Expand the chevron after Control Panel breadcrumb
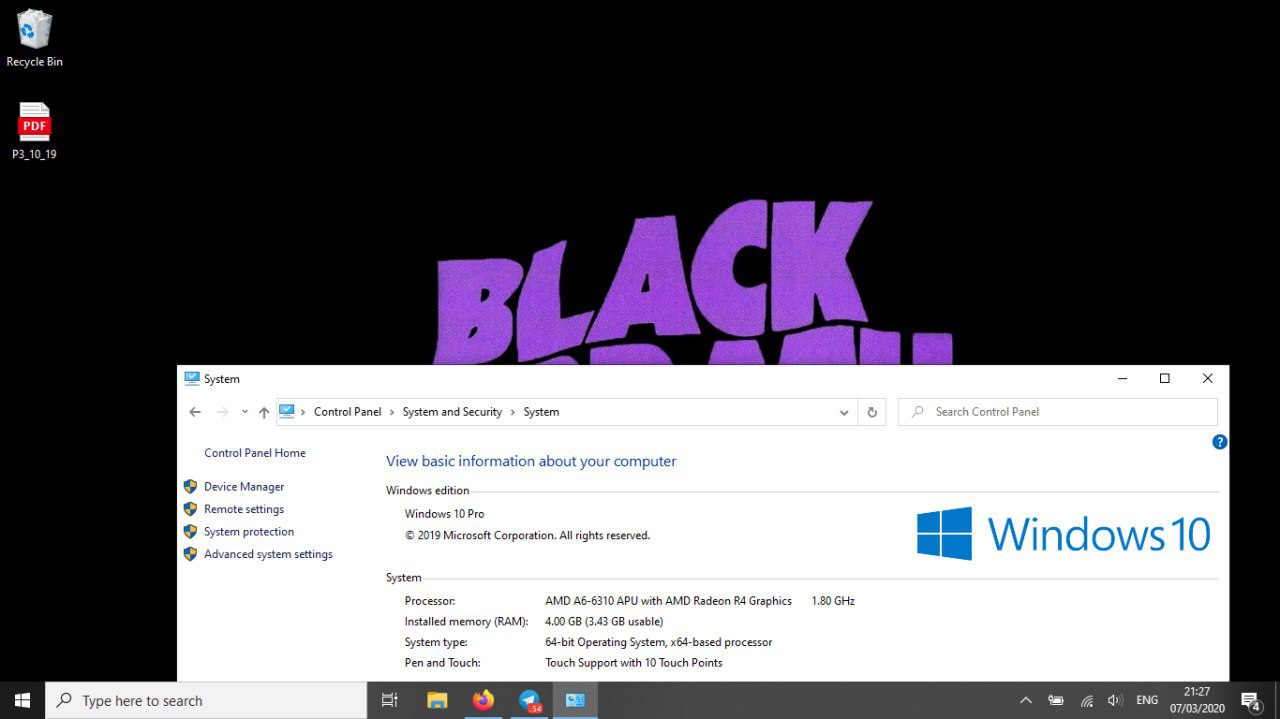 point(392,412)
